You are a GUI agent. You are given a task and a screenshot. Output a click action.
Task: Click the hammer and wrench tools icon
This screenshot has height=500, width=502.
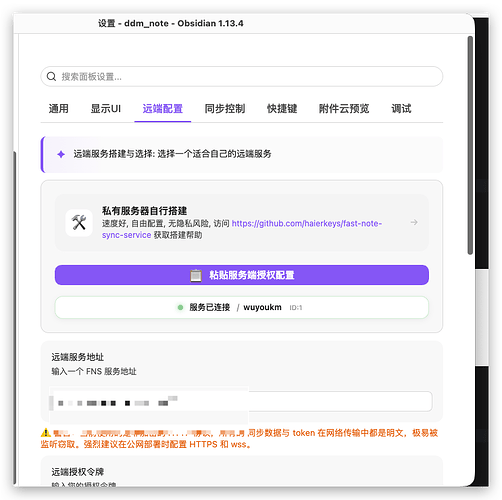click(79, 223)
